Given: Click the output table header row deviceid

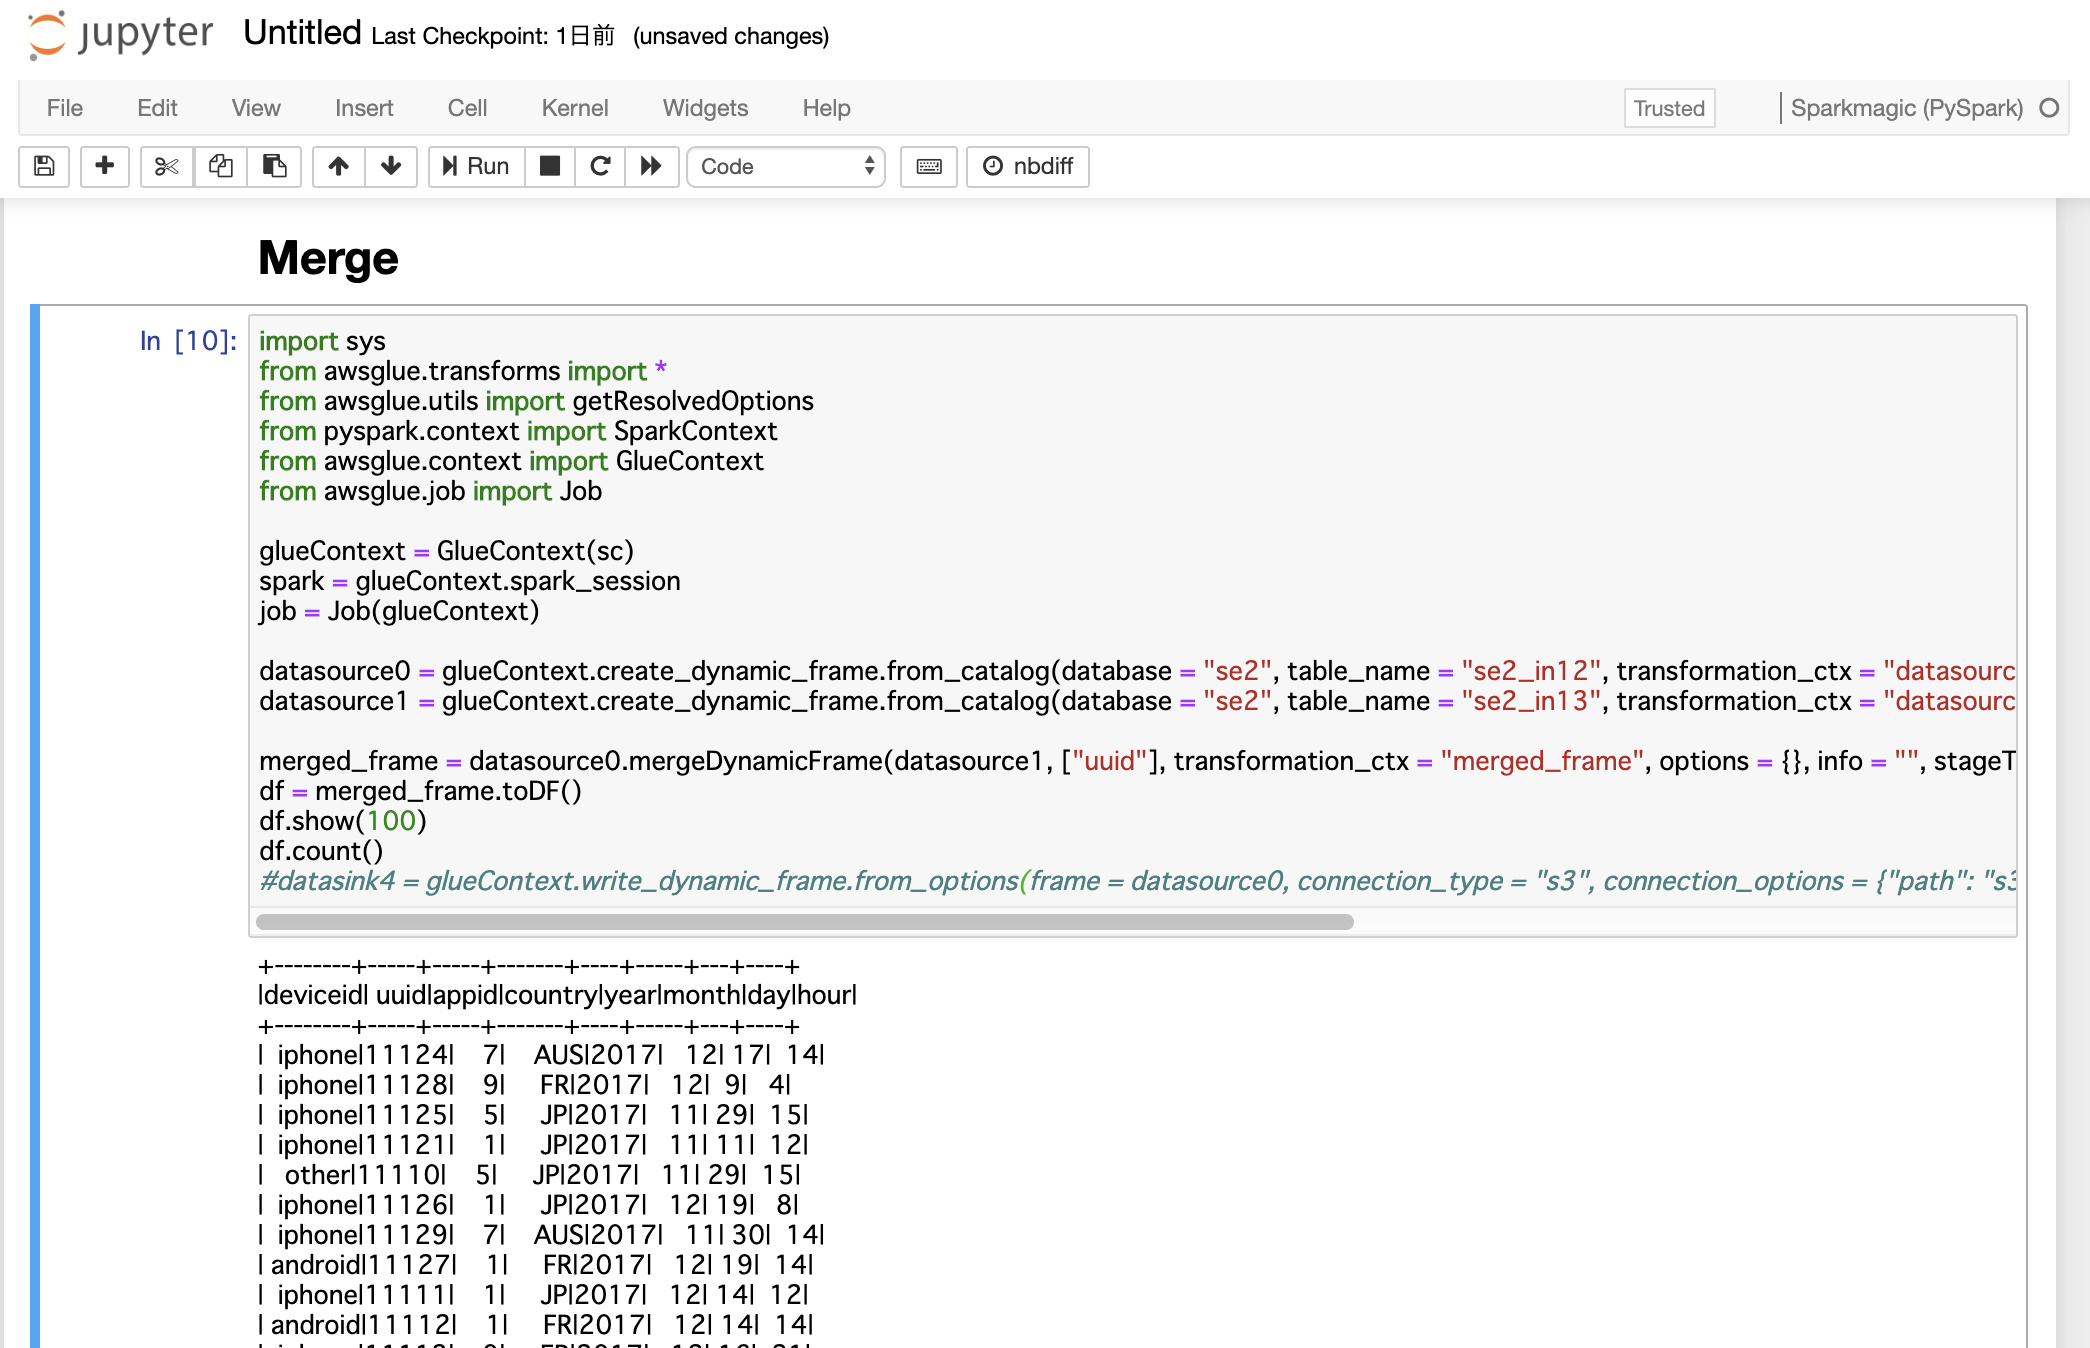Looking at the screenshot, I should point(557,995).
